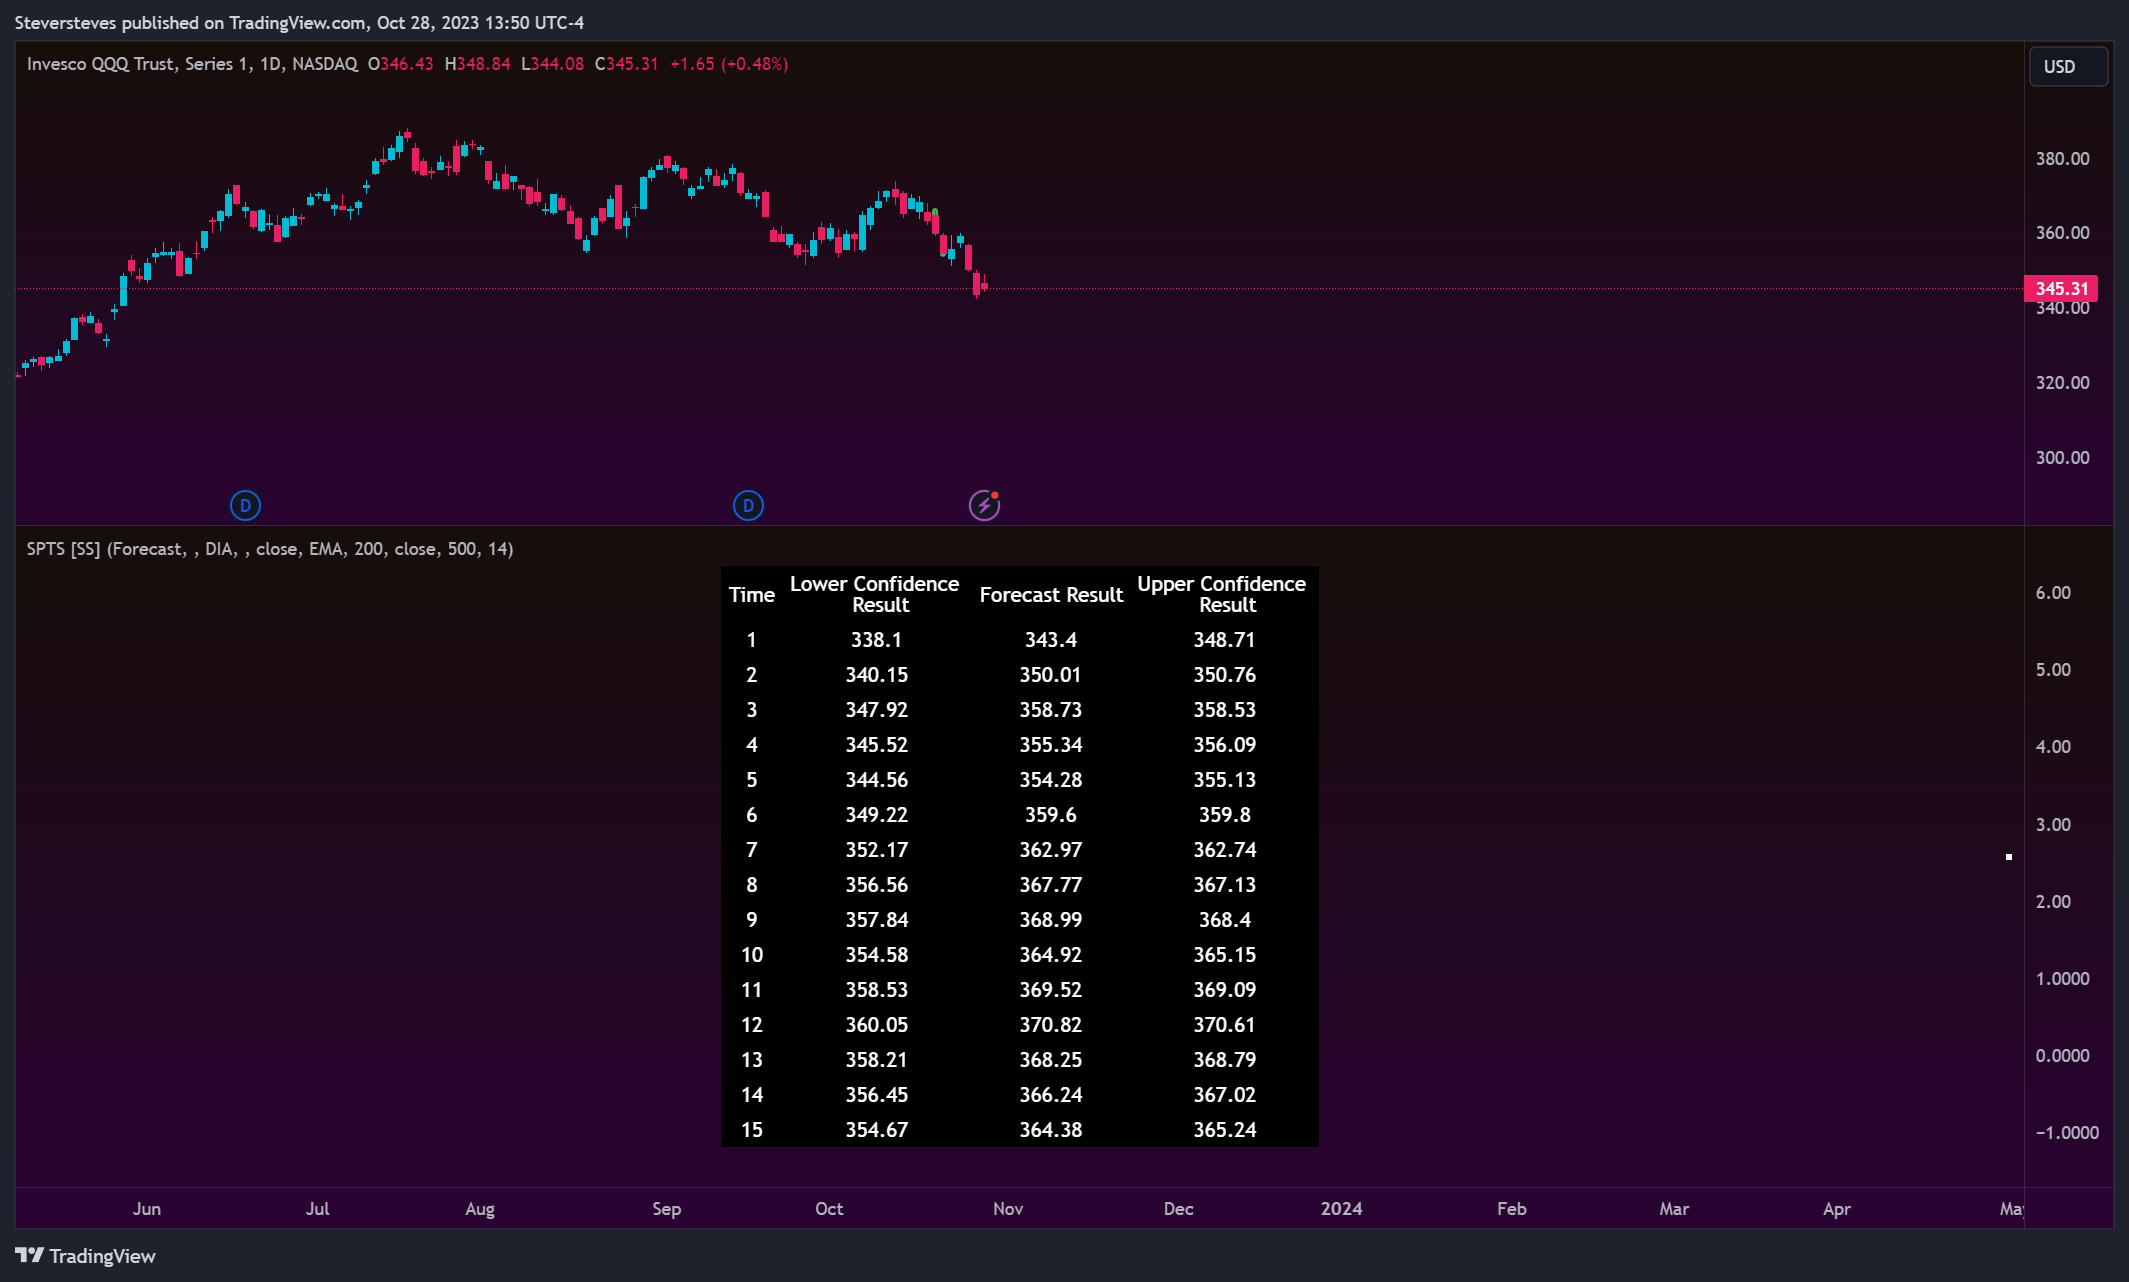The width and height of the screenshot is (2129, 1282).
Task: Click the dividend D marker near September
Action: (x=748, y=506)
